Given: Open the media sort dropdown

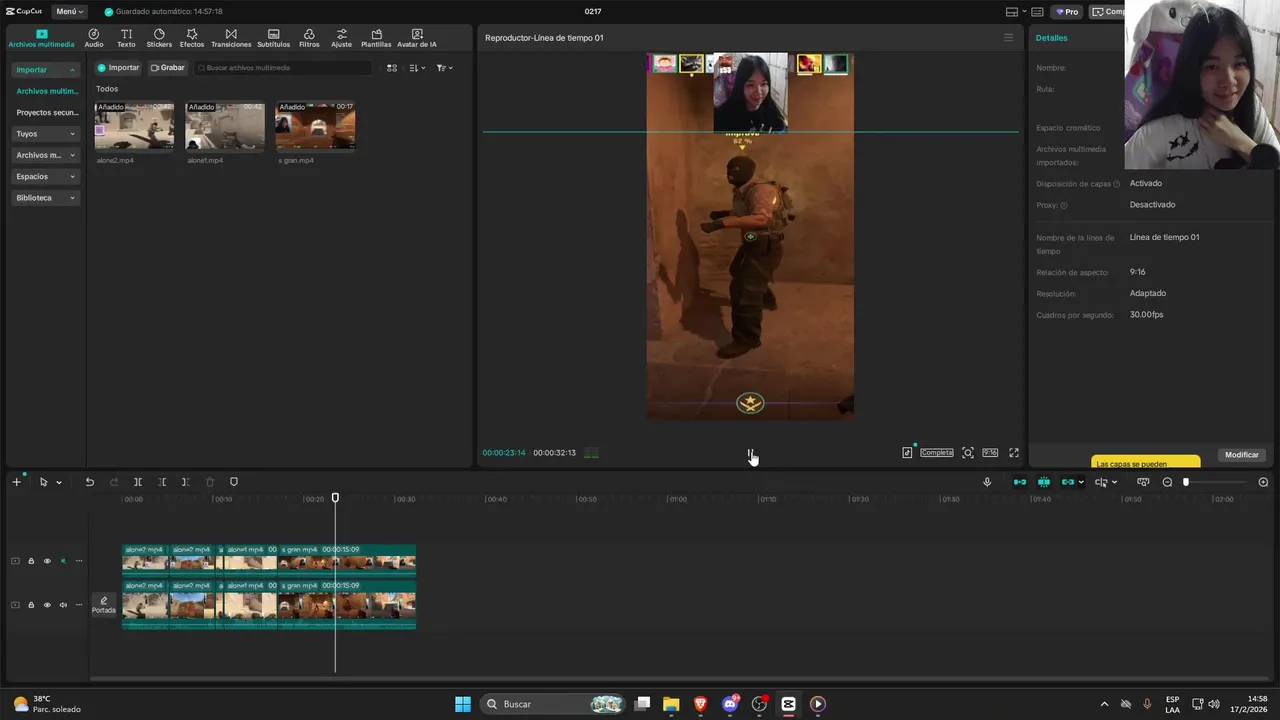Looking at the screenshot, I should tap(417, 68).
